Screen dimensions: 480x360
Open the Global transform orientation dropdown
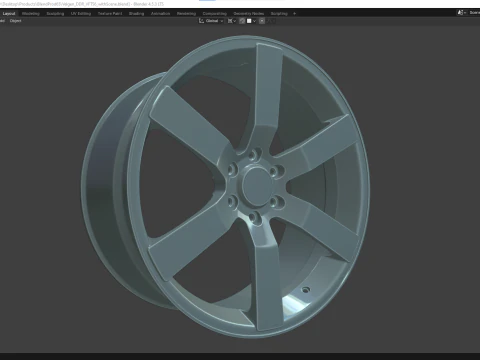211,21
